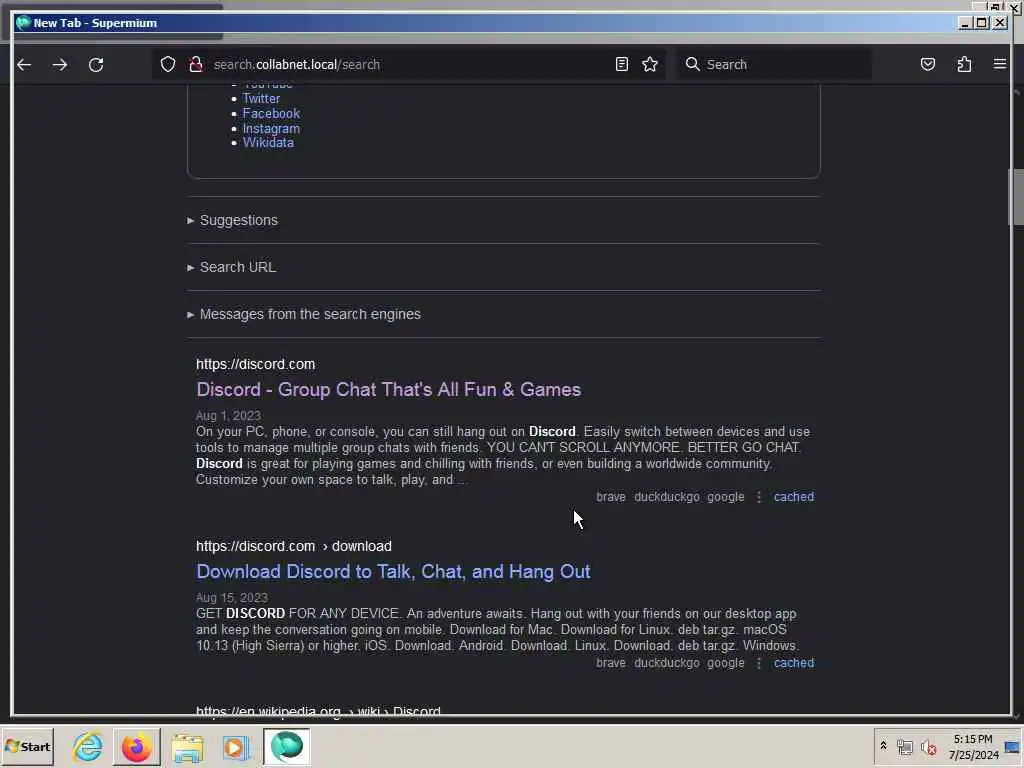
Task: Click the muted volume tray icon
Action: (x=929, y=747)
